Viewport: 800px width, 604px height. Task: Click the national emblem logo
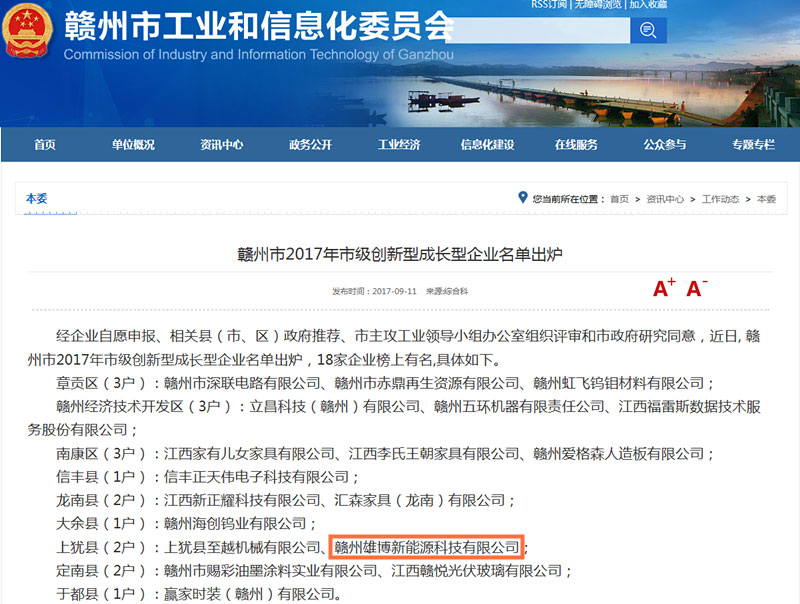point(28,31)
